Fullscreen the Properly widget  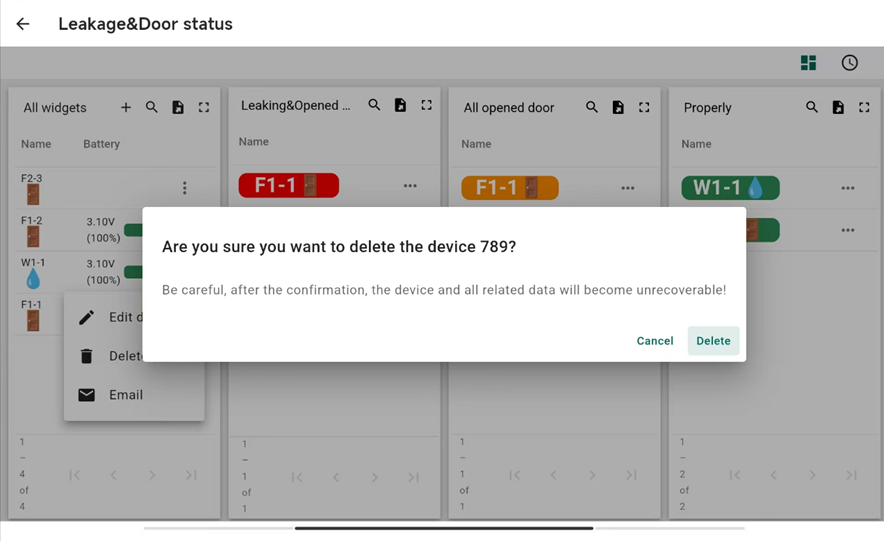(x=864, y=107)
